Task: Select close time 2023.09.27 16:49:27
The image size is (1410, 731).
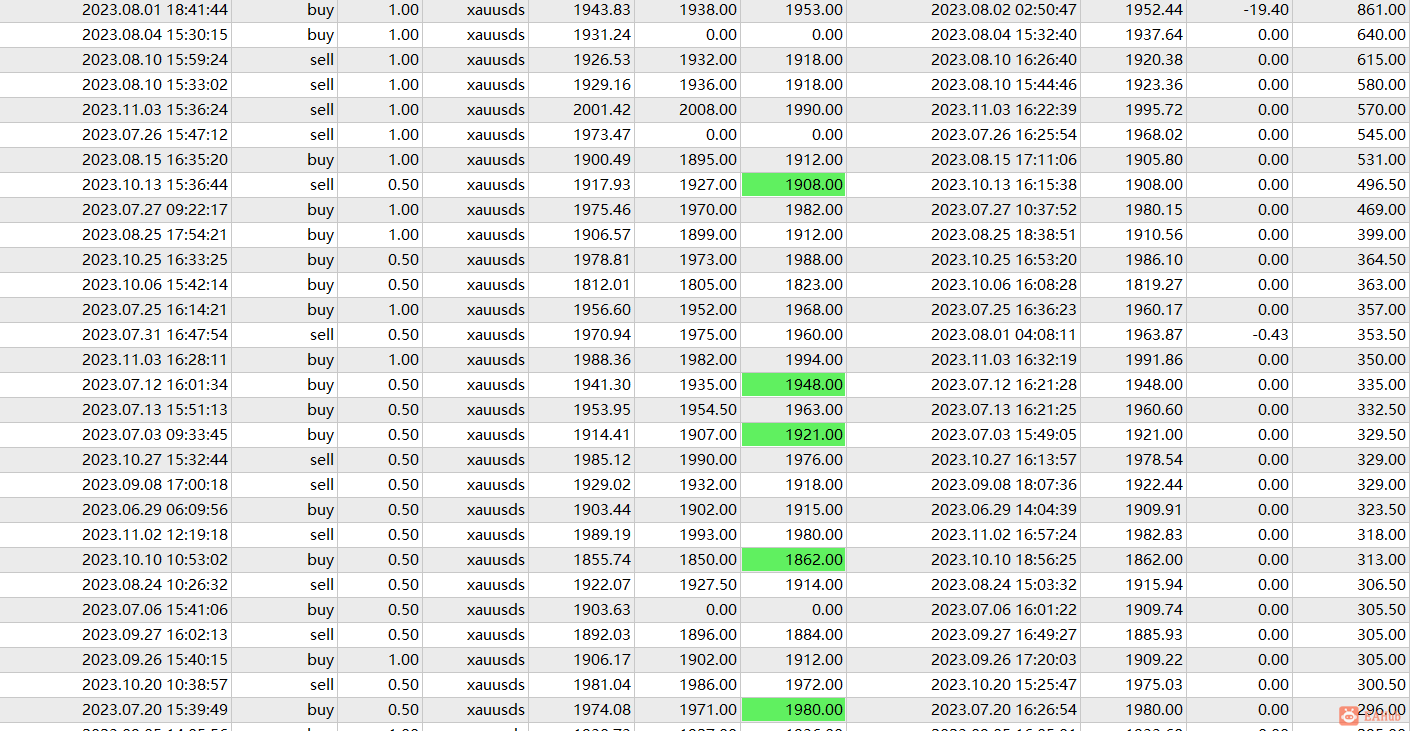Action: click(x=1004, y=635)
